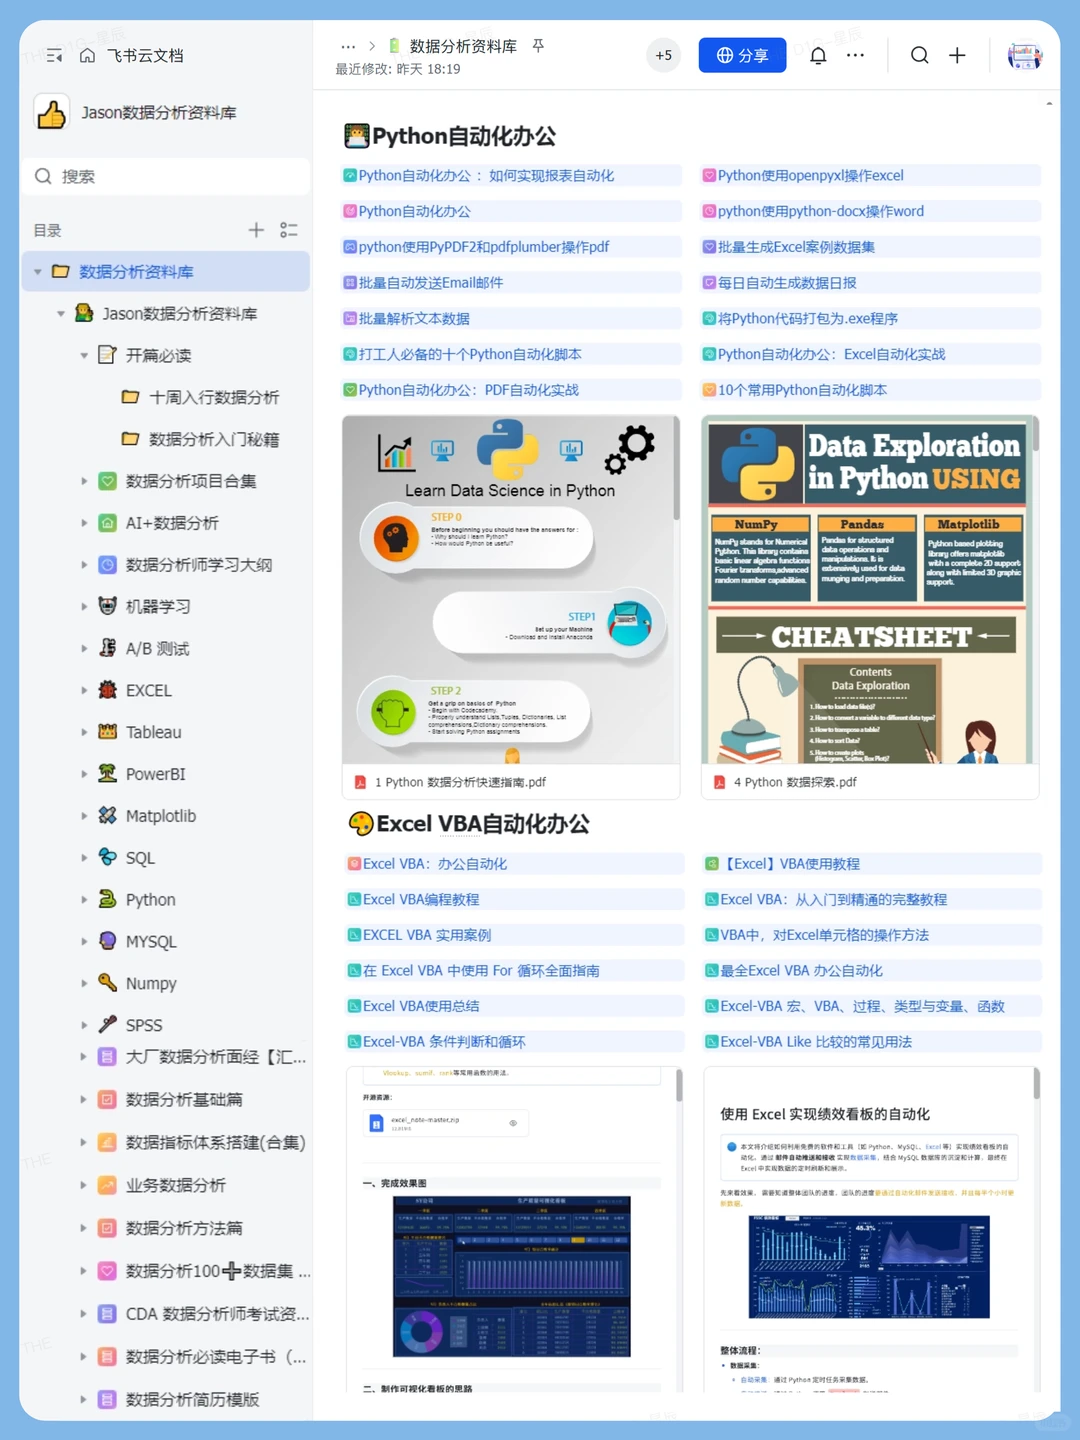Select 数据分析简历模版 in the tree
1080x1440 pixels.
pyautogui.click(x=193, y=1399)
